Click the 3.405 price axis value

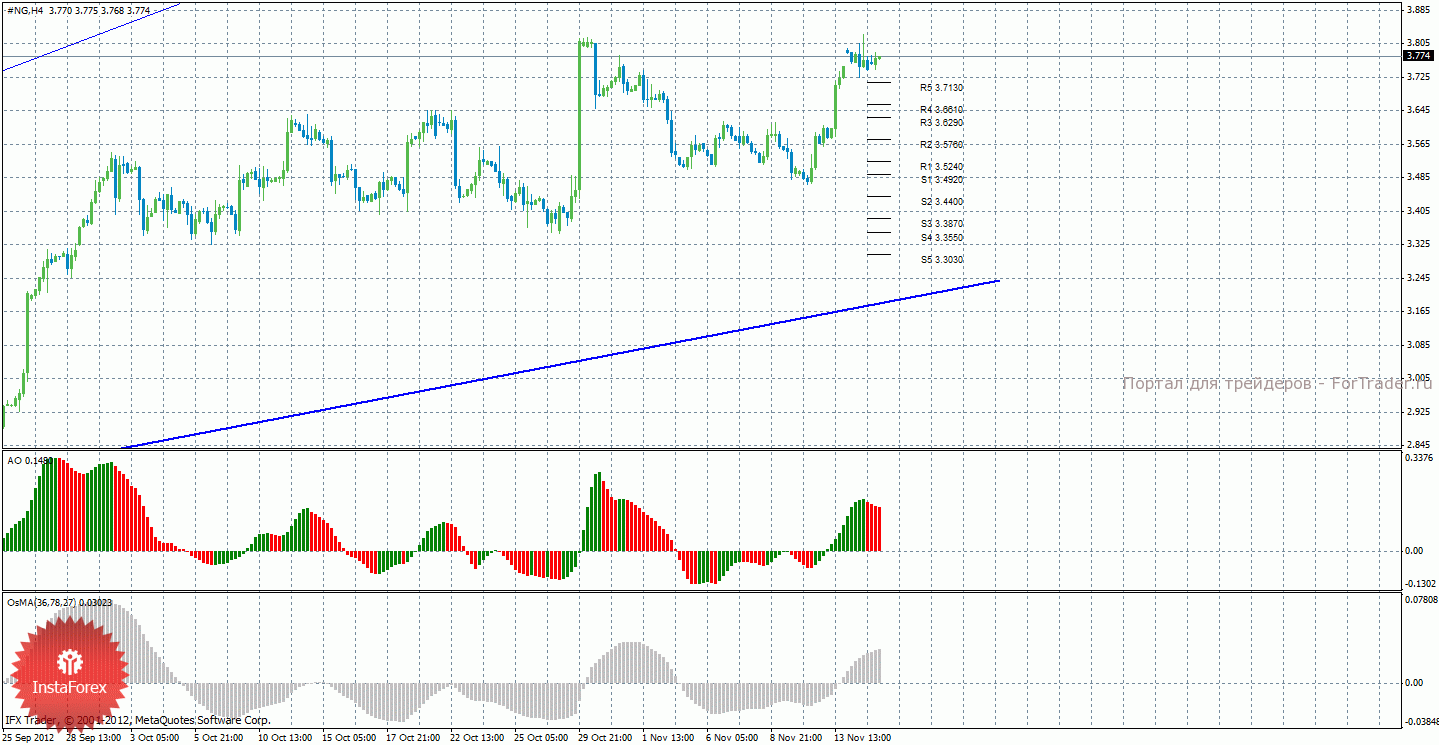click(1417, 211)
